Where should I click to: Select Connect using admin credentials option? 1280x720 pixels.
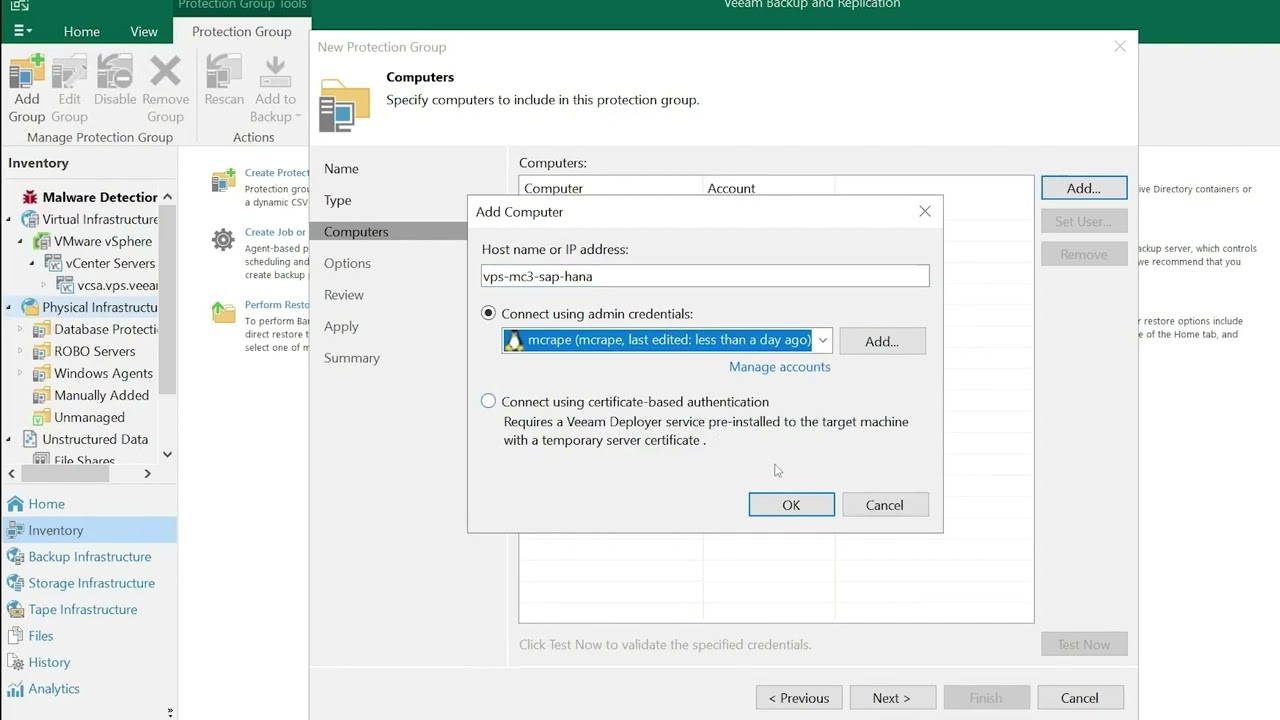coord(488,313)
